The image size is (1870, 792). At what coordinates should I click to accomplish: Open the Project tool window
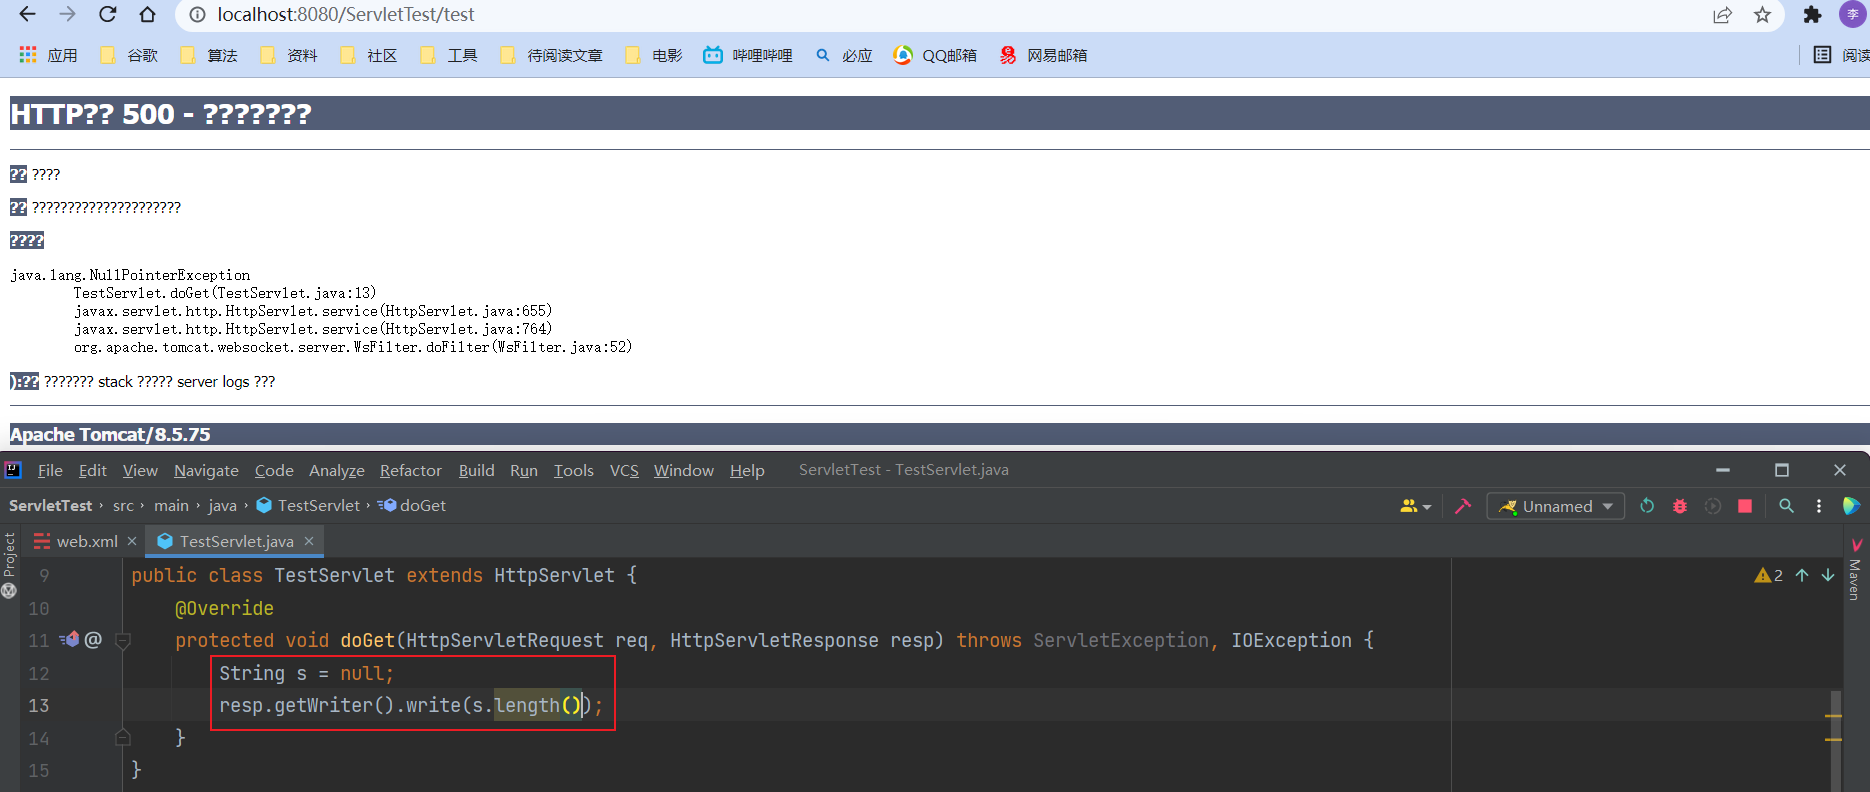click(9, 565)
